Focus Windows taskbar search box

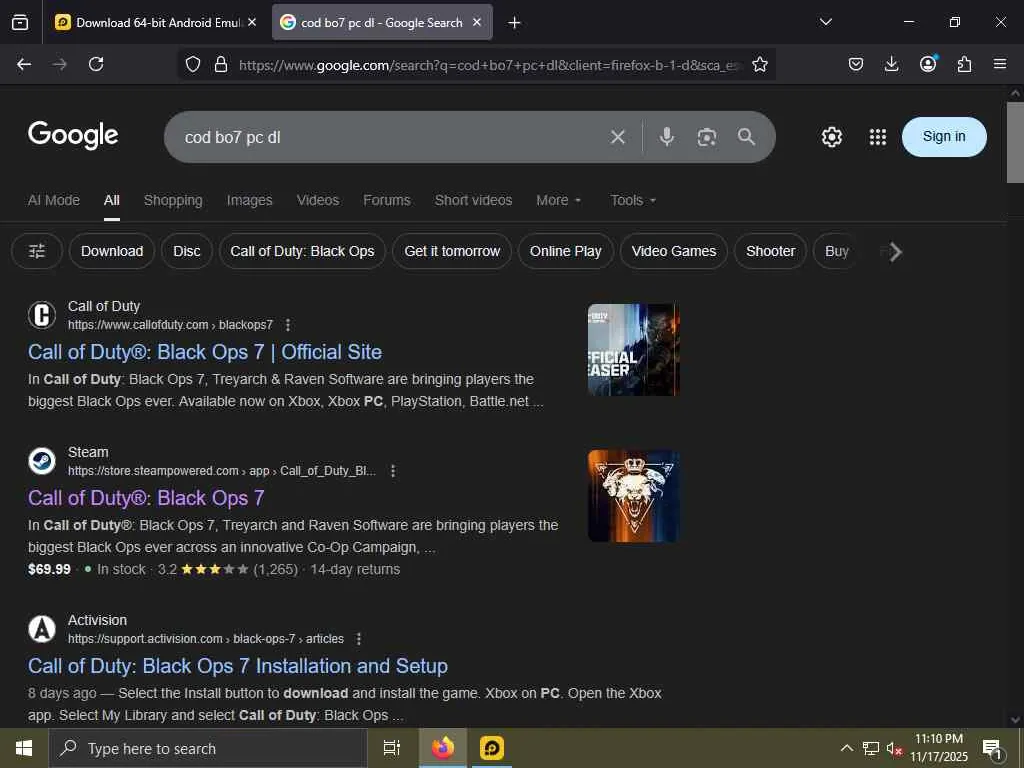click(x=208, y=748)
